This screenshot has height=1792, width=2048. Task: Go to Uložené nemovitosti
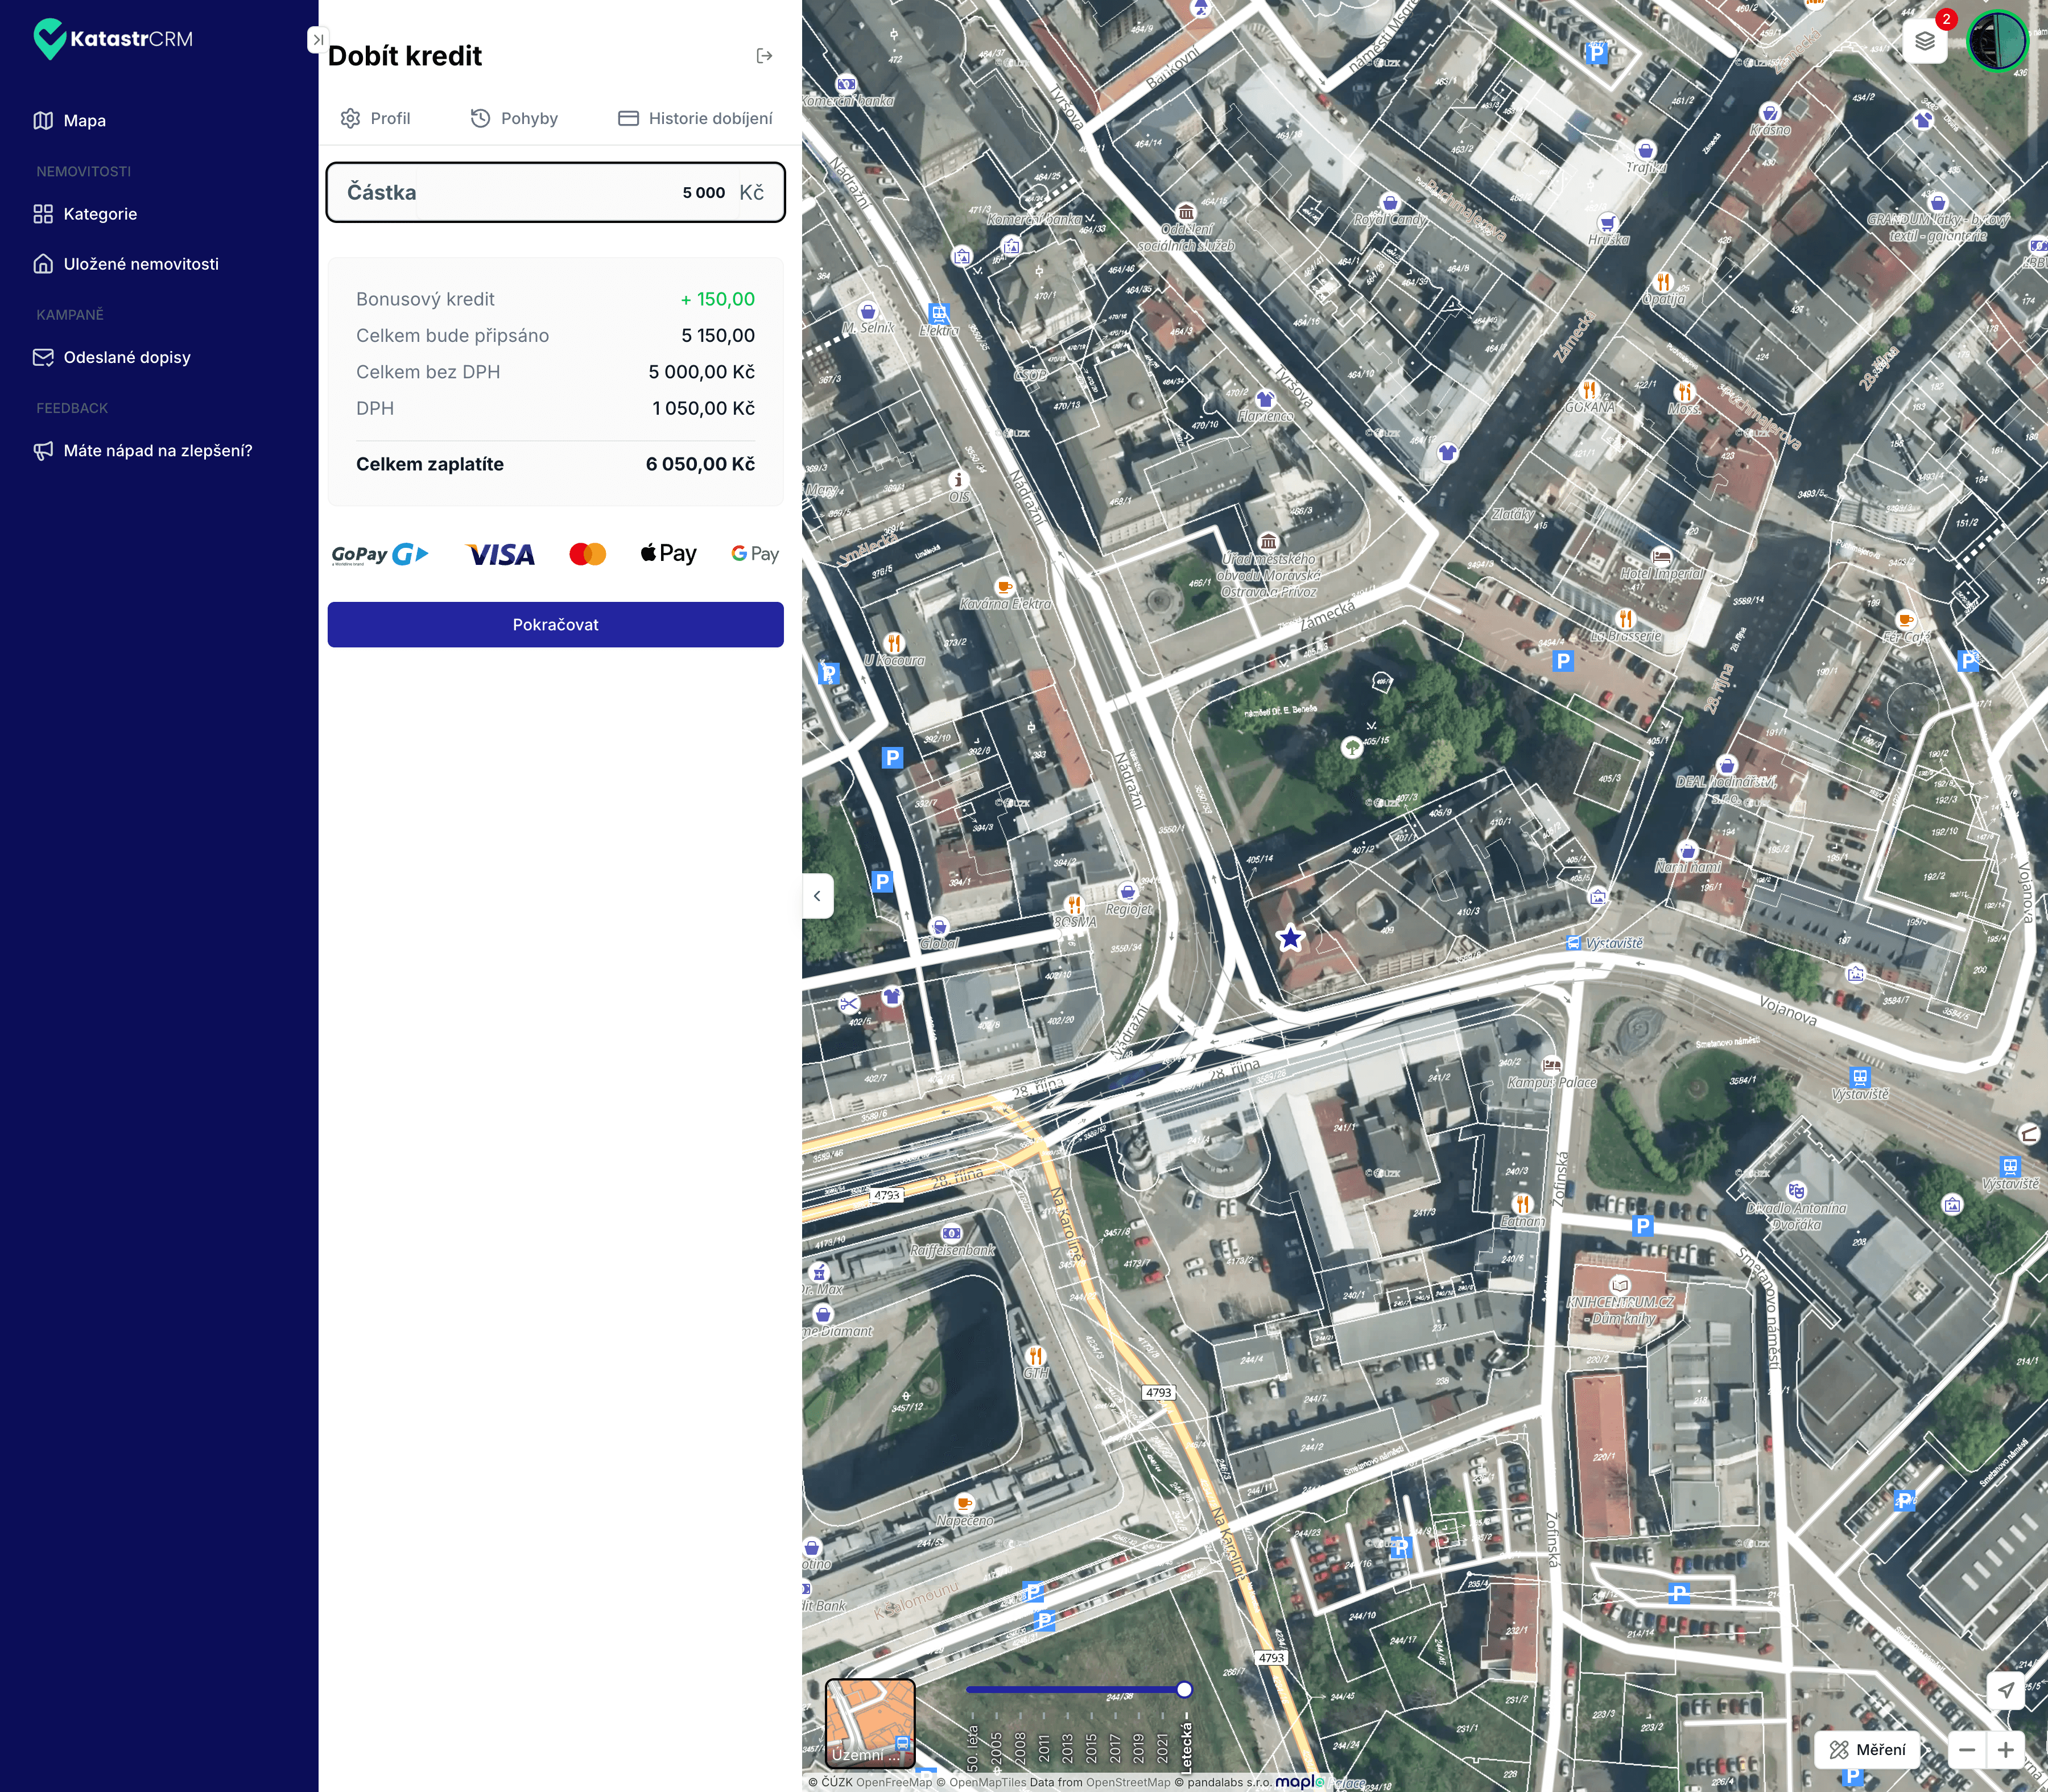[x=140, y=264]
